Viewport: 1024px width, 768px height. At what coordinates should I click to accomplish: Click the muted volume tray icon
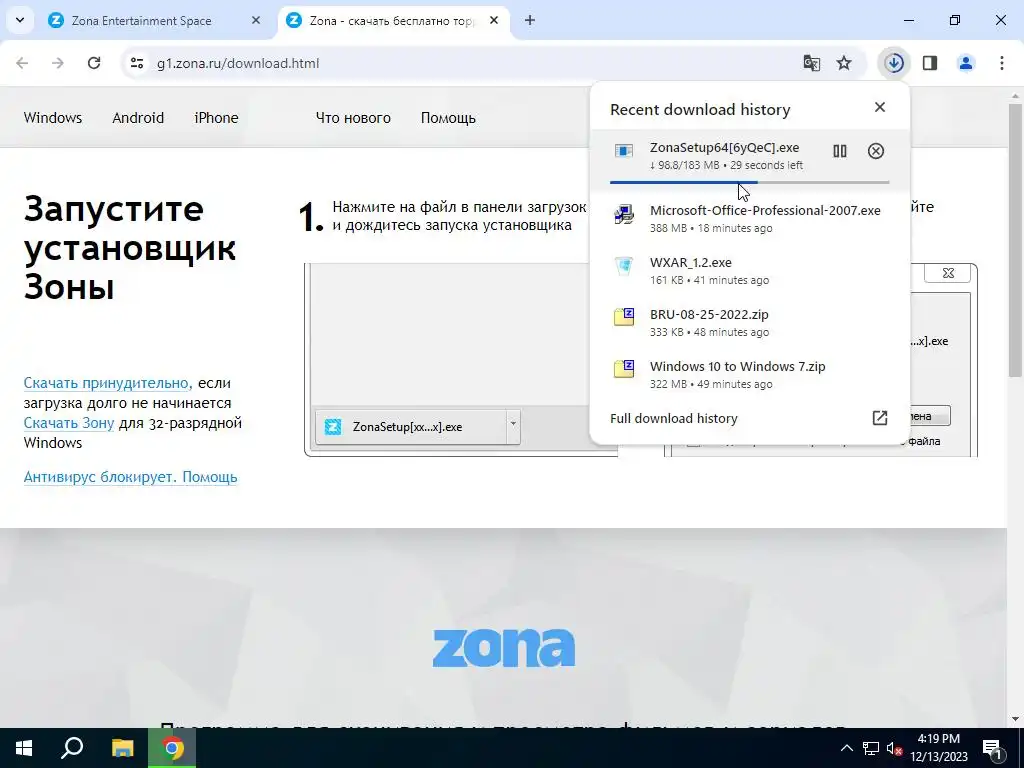[895, 748]
